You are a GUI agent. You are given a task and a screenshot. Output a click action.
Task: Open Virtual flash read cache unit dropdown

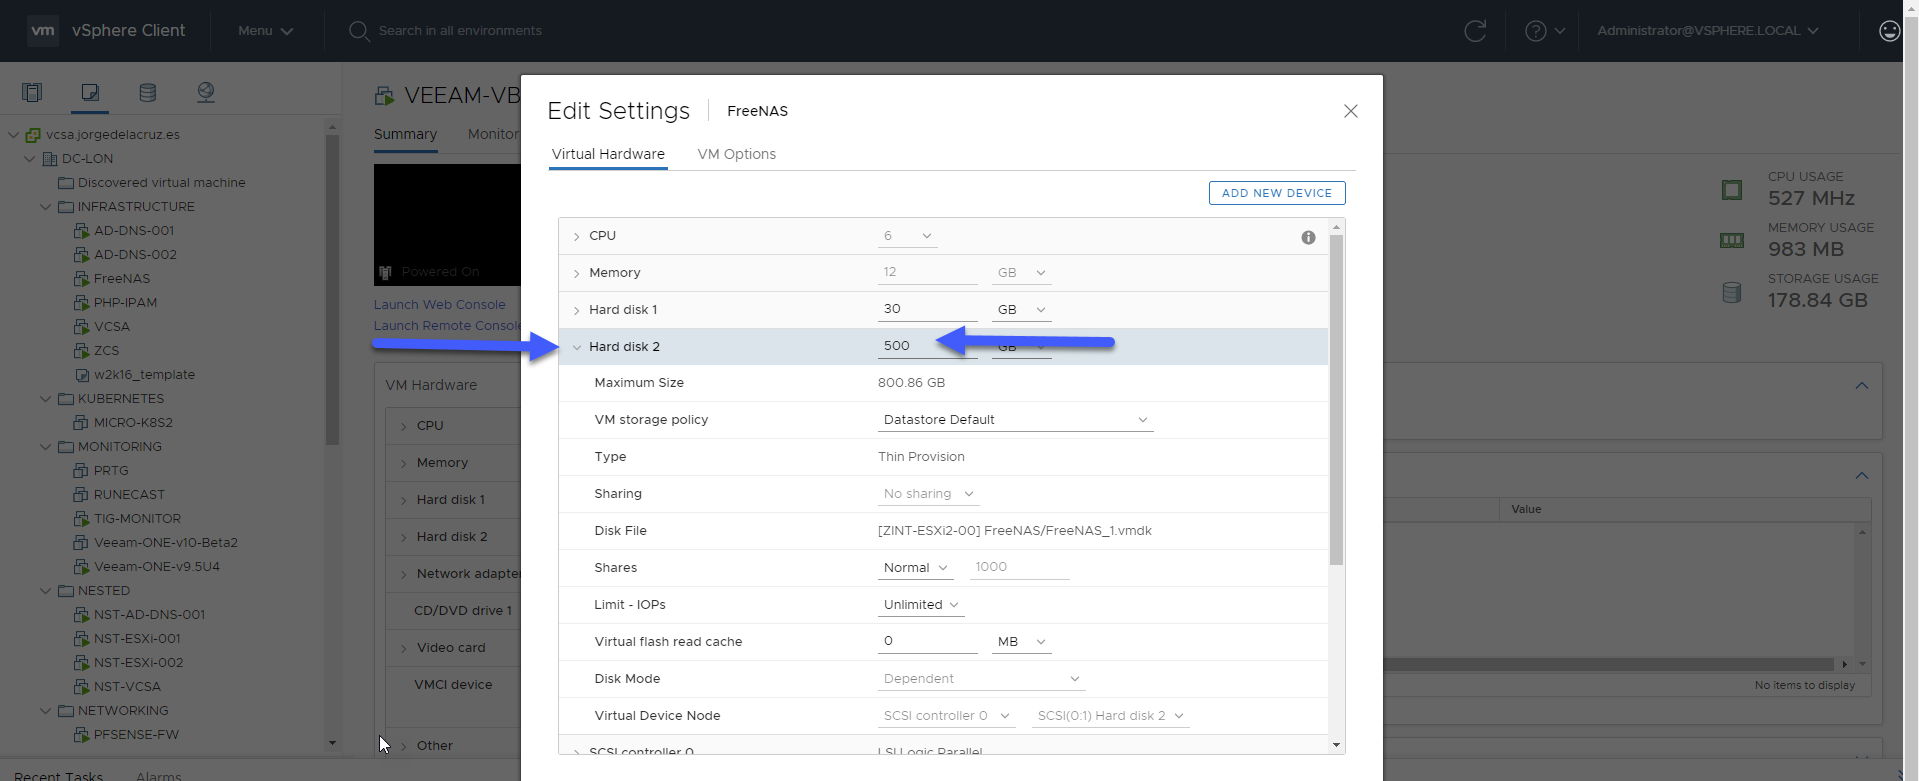1021,642
